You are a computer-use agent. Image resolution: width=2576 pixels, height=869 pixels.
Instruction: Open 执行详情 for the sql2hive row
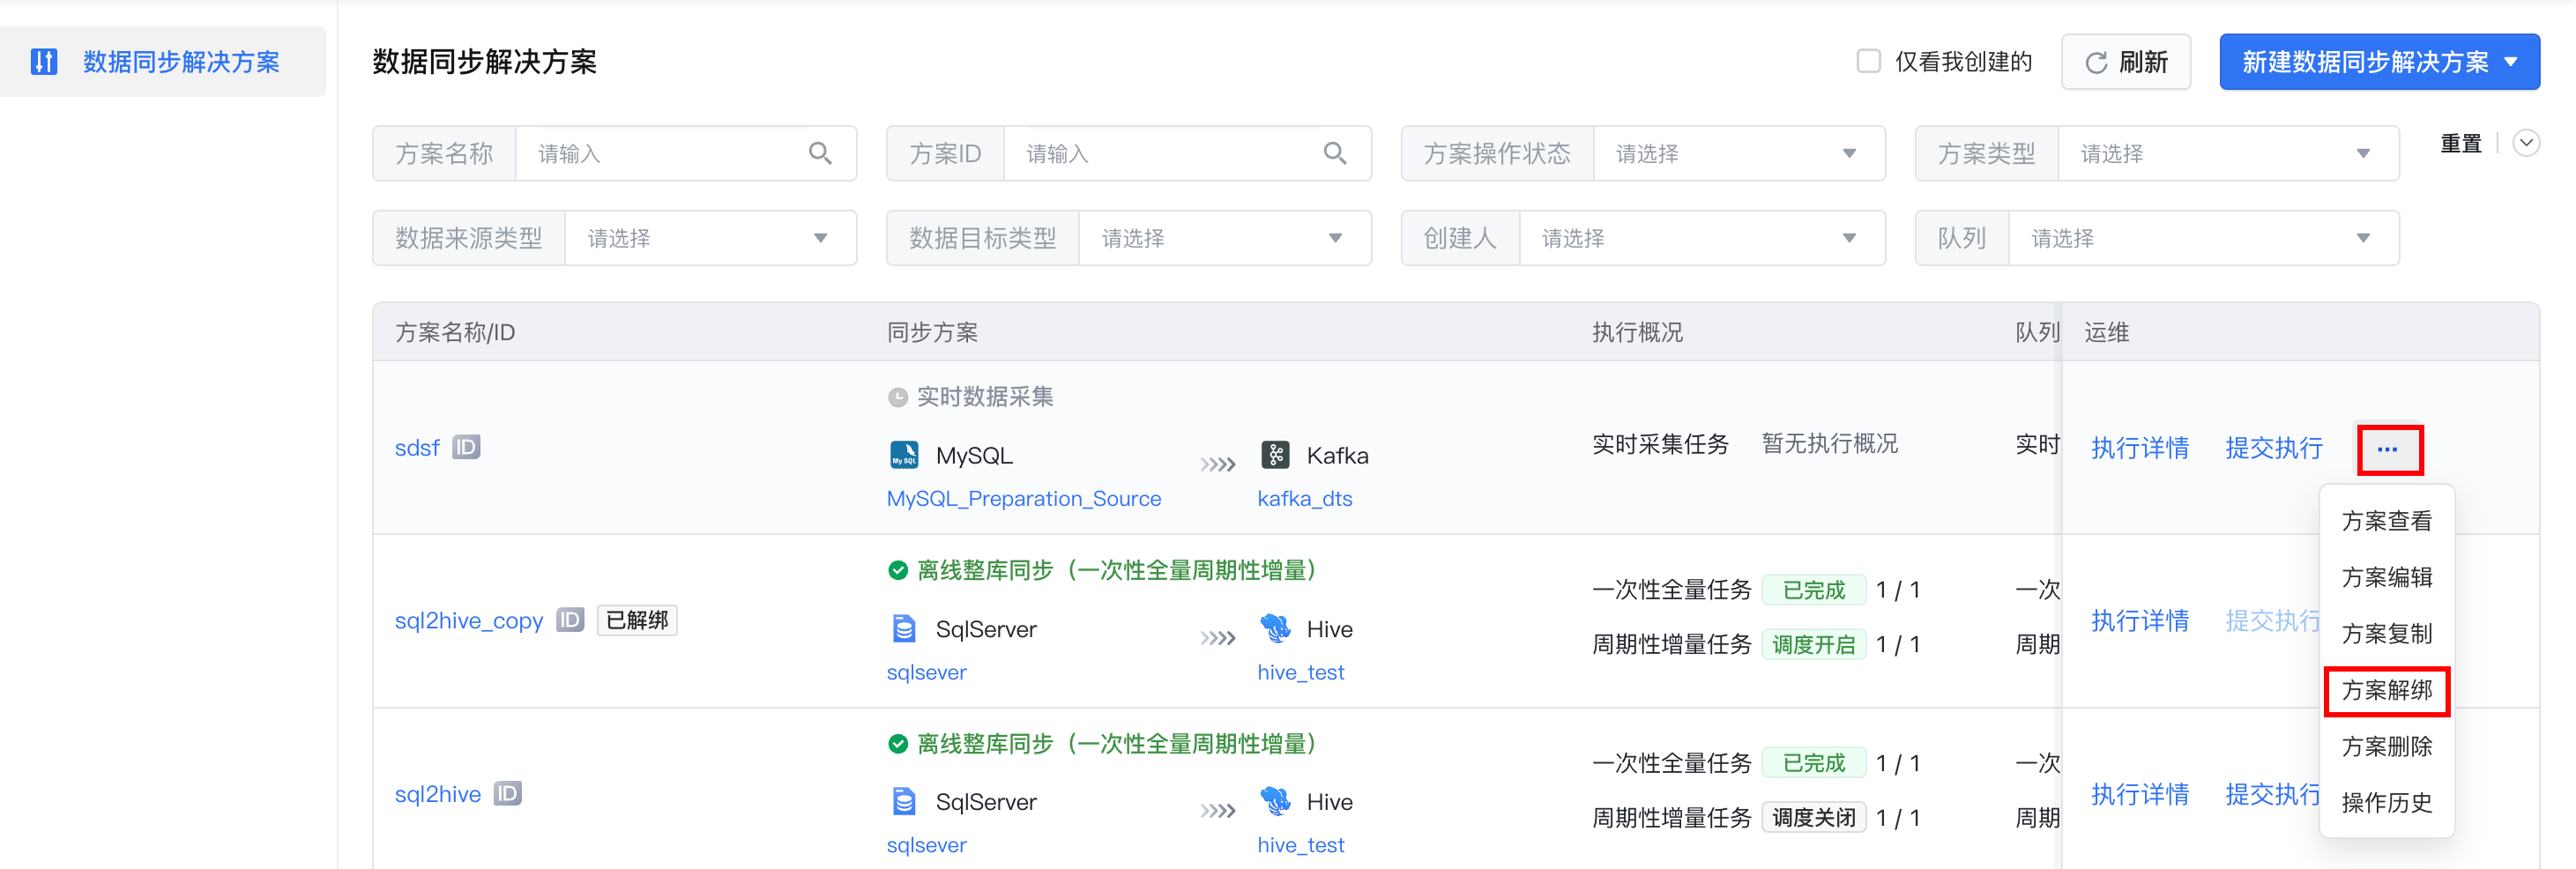(2140, 794)
